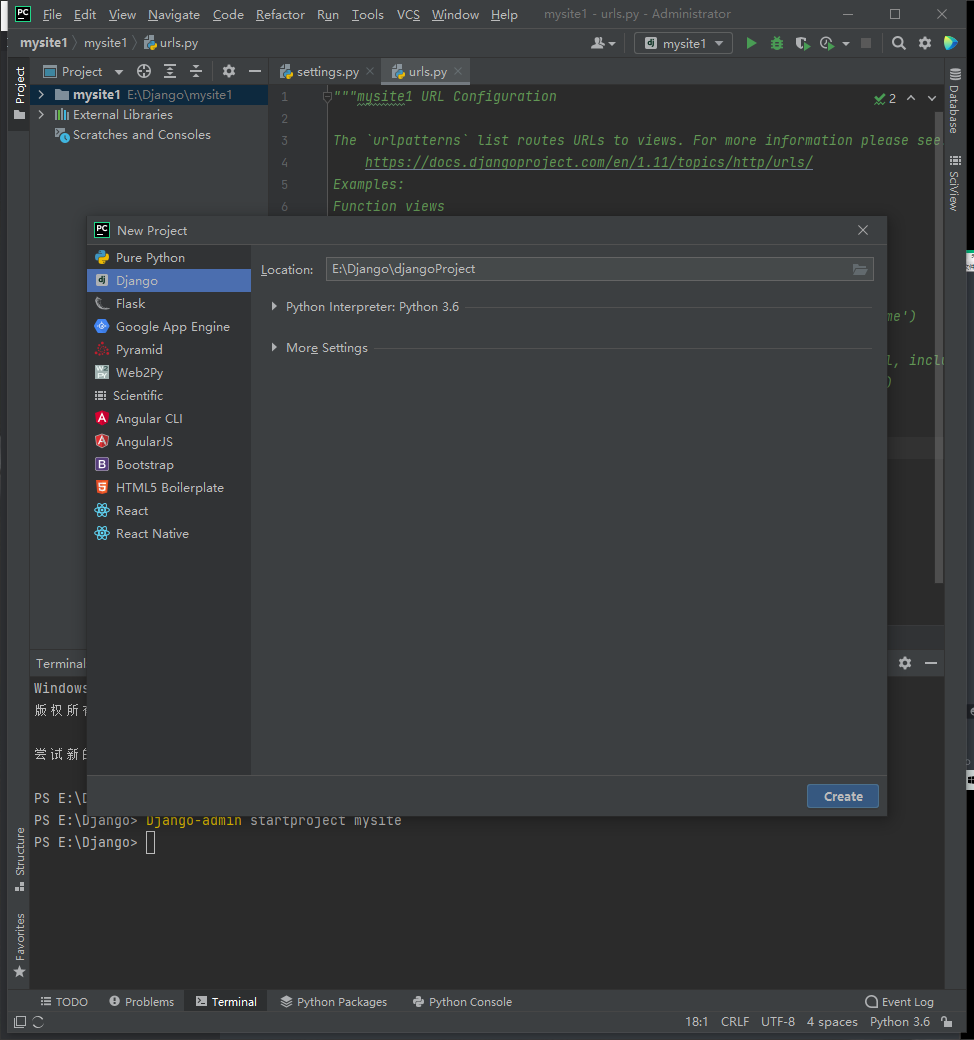Expand Python Interpreter section
Viewport: 974px width, 1040px height.
click(274, 306)
